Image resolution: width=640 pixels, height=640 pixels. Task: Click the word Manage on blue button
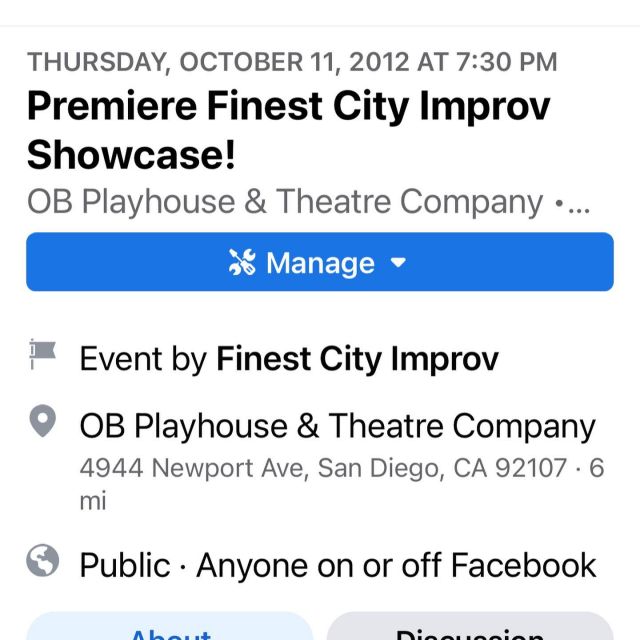pyautogui.click(x=320, y=263)
